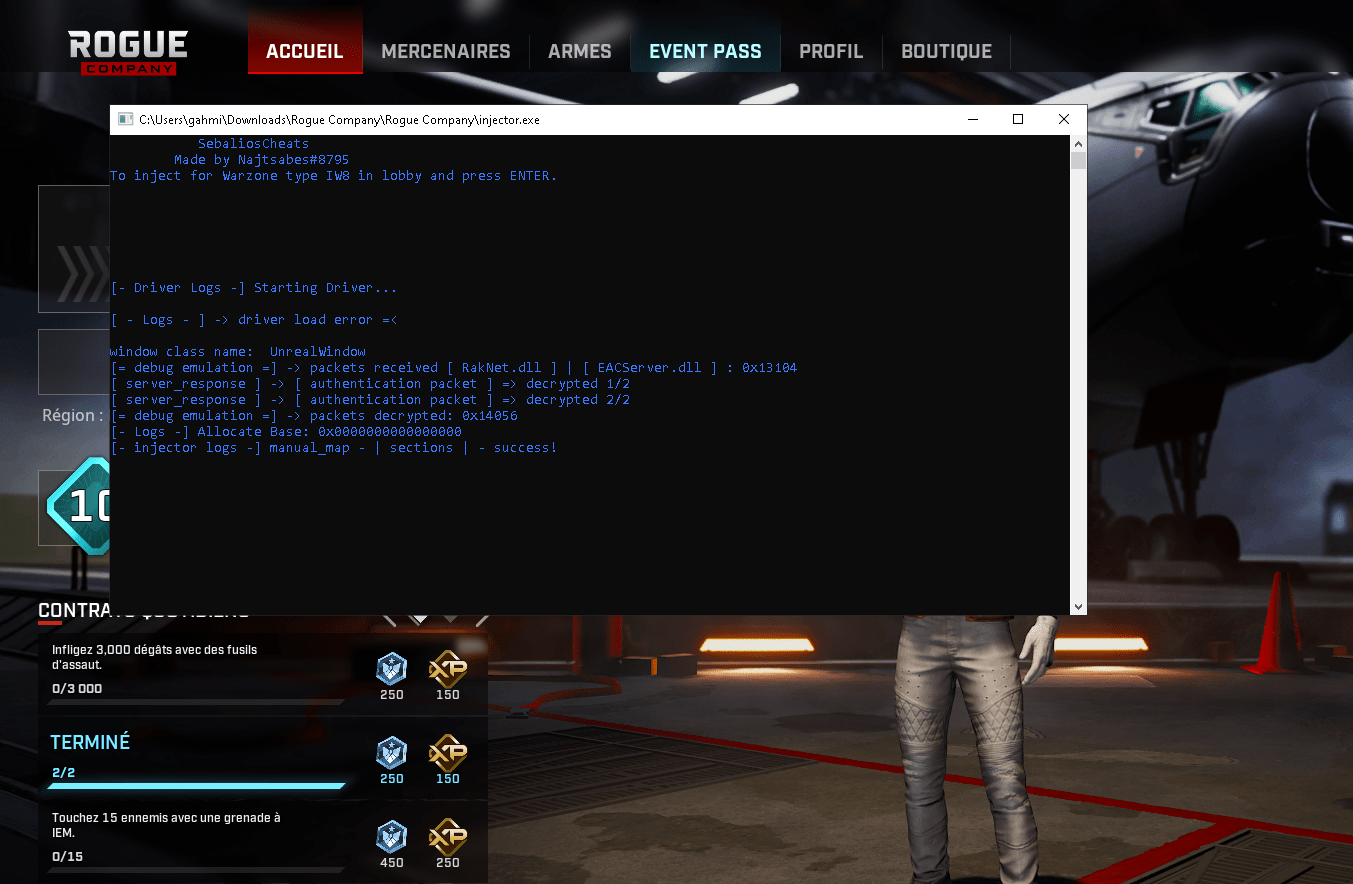Click the "window class name: UnrealWindow" line
The height and width of the screenshot is (884, 1353).
tap(238, 352)
